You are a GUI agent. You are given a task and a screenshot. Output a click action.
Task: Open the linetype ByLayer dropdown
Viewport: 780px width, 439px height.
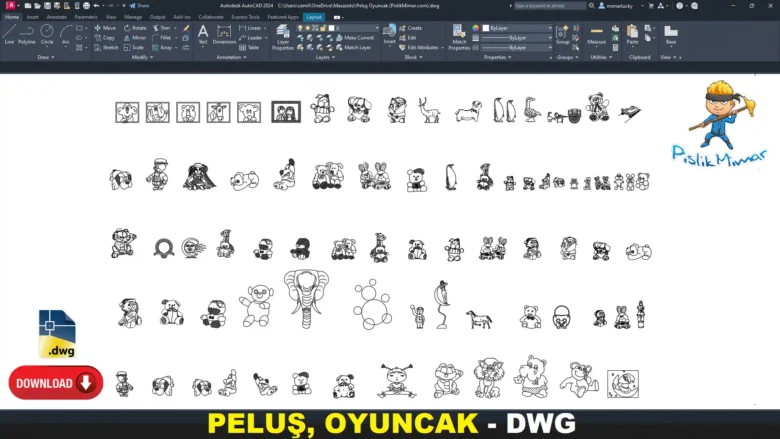(550, 48)
